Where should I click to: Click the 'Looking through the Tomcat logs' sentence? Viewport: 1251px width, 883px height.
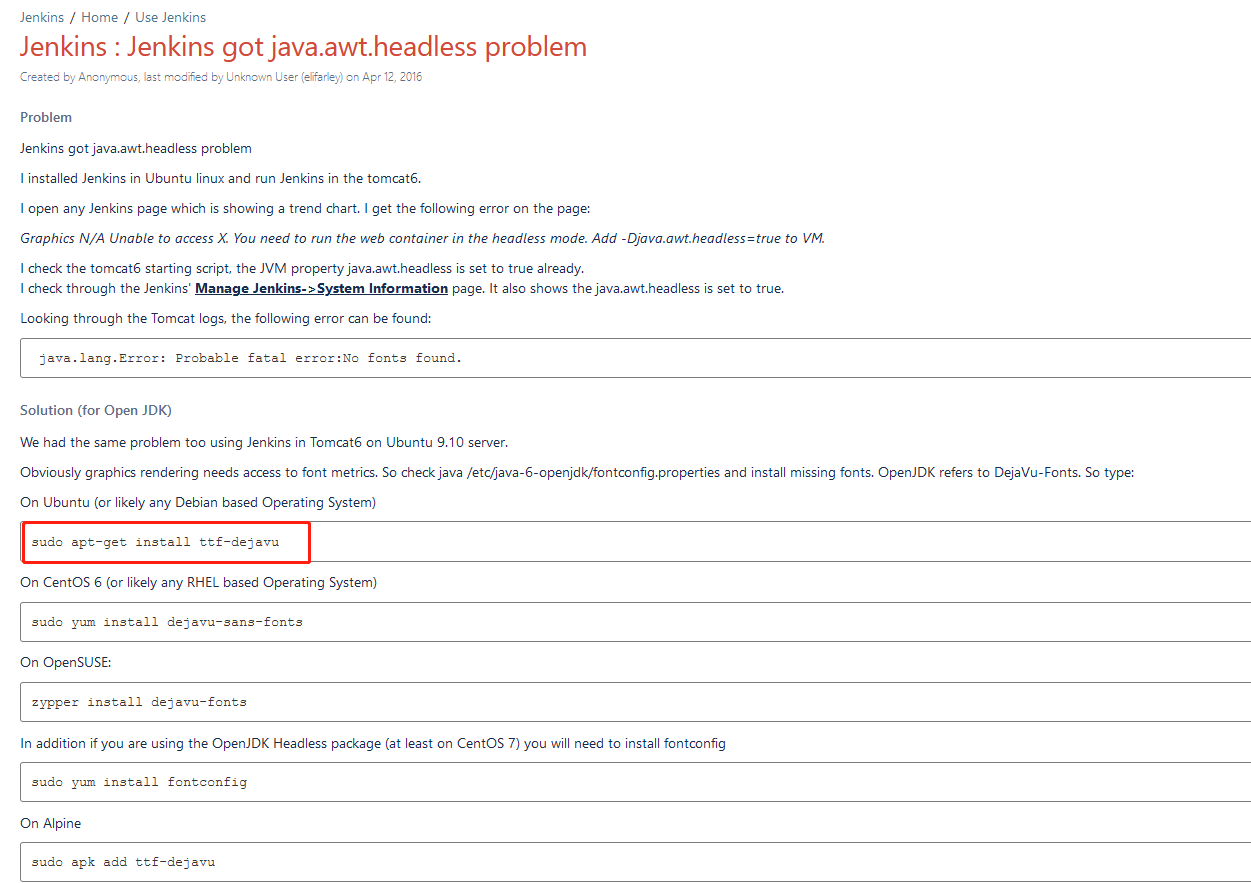(x=225, y=318)
